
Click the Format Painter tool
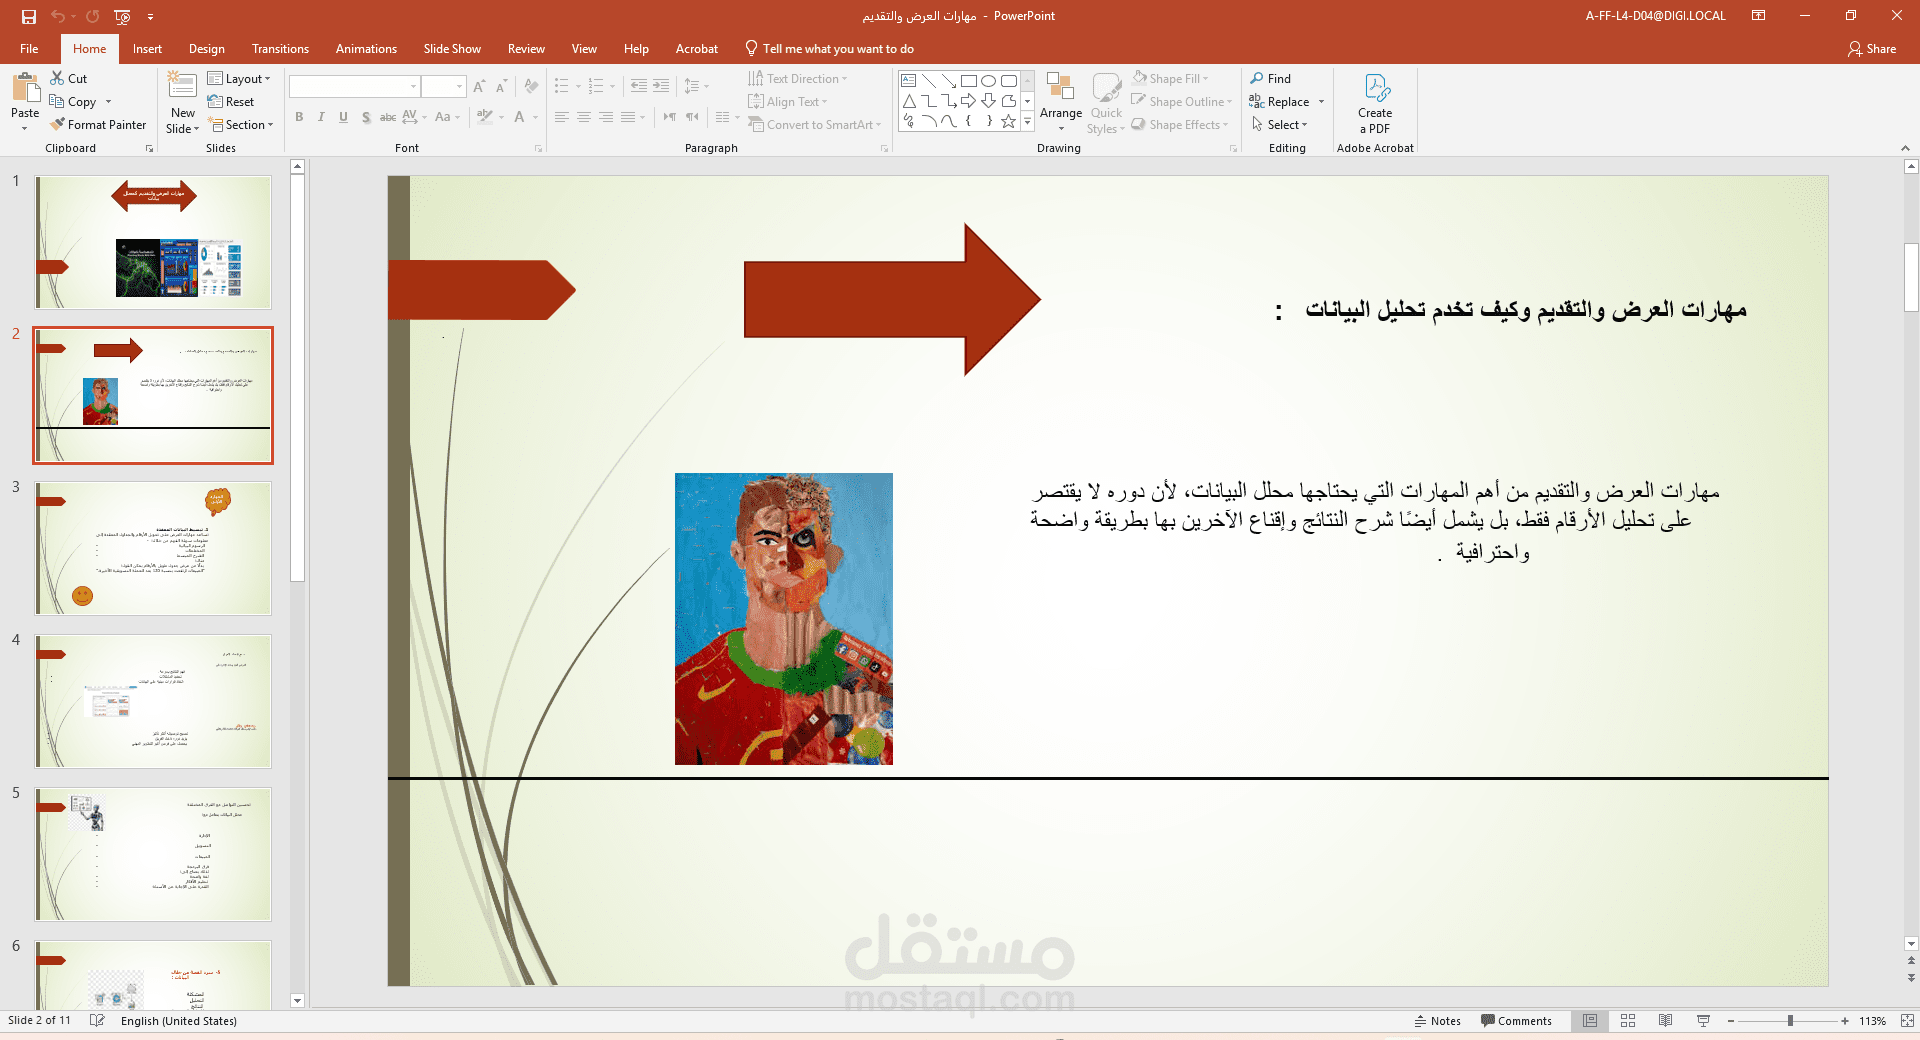pos(98,125)
